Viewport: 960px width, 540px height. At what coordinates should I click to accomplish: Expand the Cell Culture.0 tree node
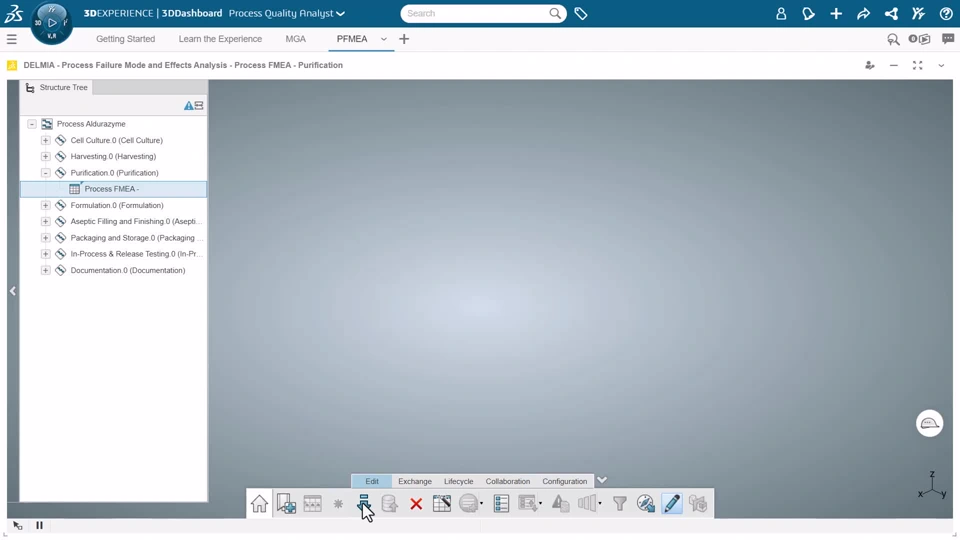pyautogui.click(x=45, y=140)
